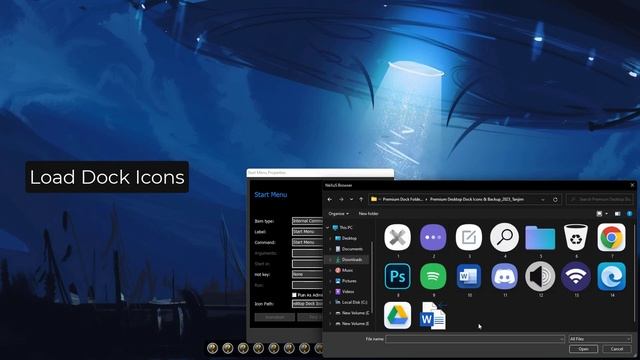Open Documents in the navigation pane
This screenshot has height=360, width=640.
click(x=349, y=249)
